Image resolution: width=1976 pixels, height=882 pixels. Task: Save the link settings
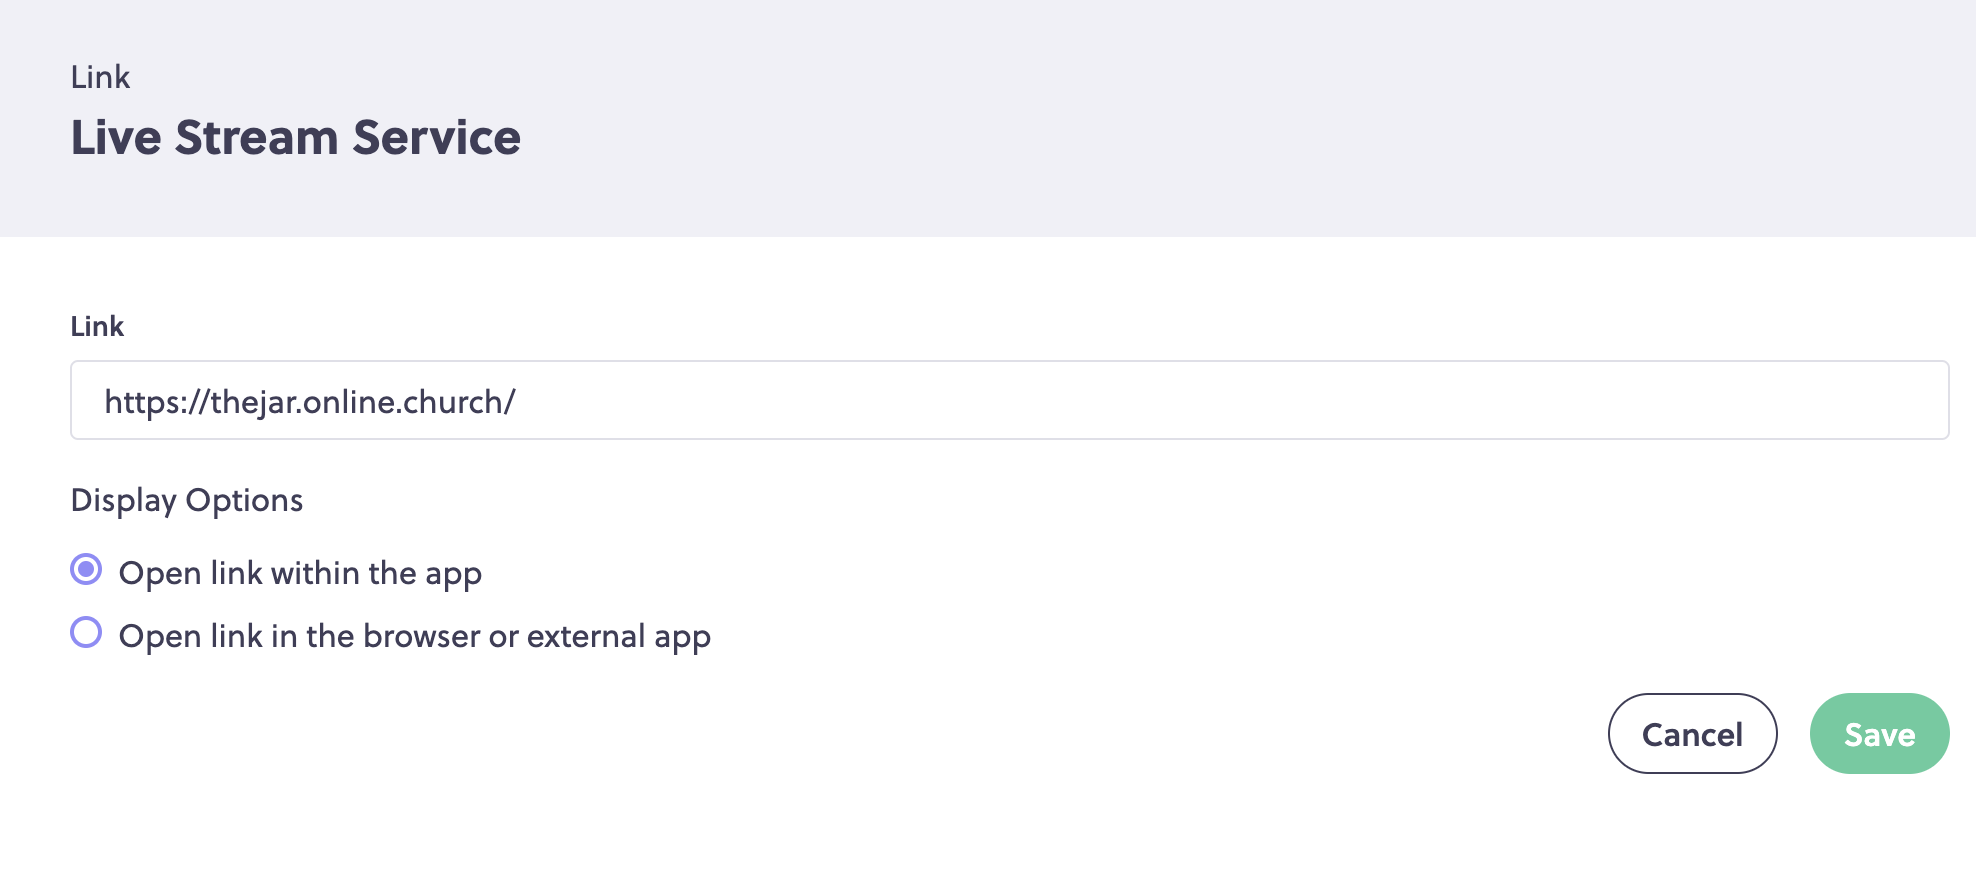tap(1879, 734)
